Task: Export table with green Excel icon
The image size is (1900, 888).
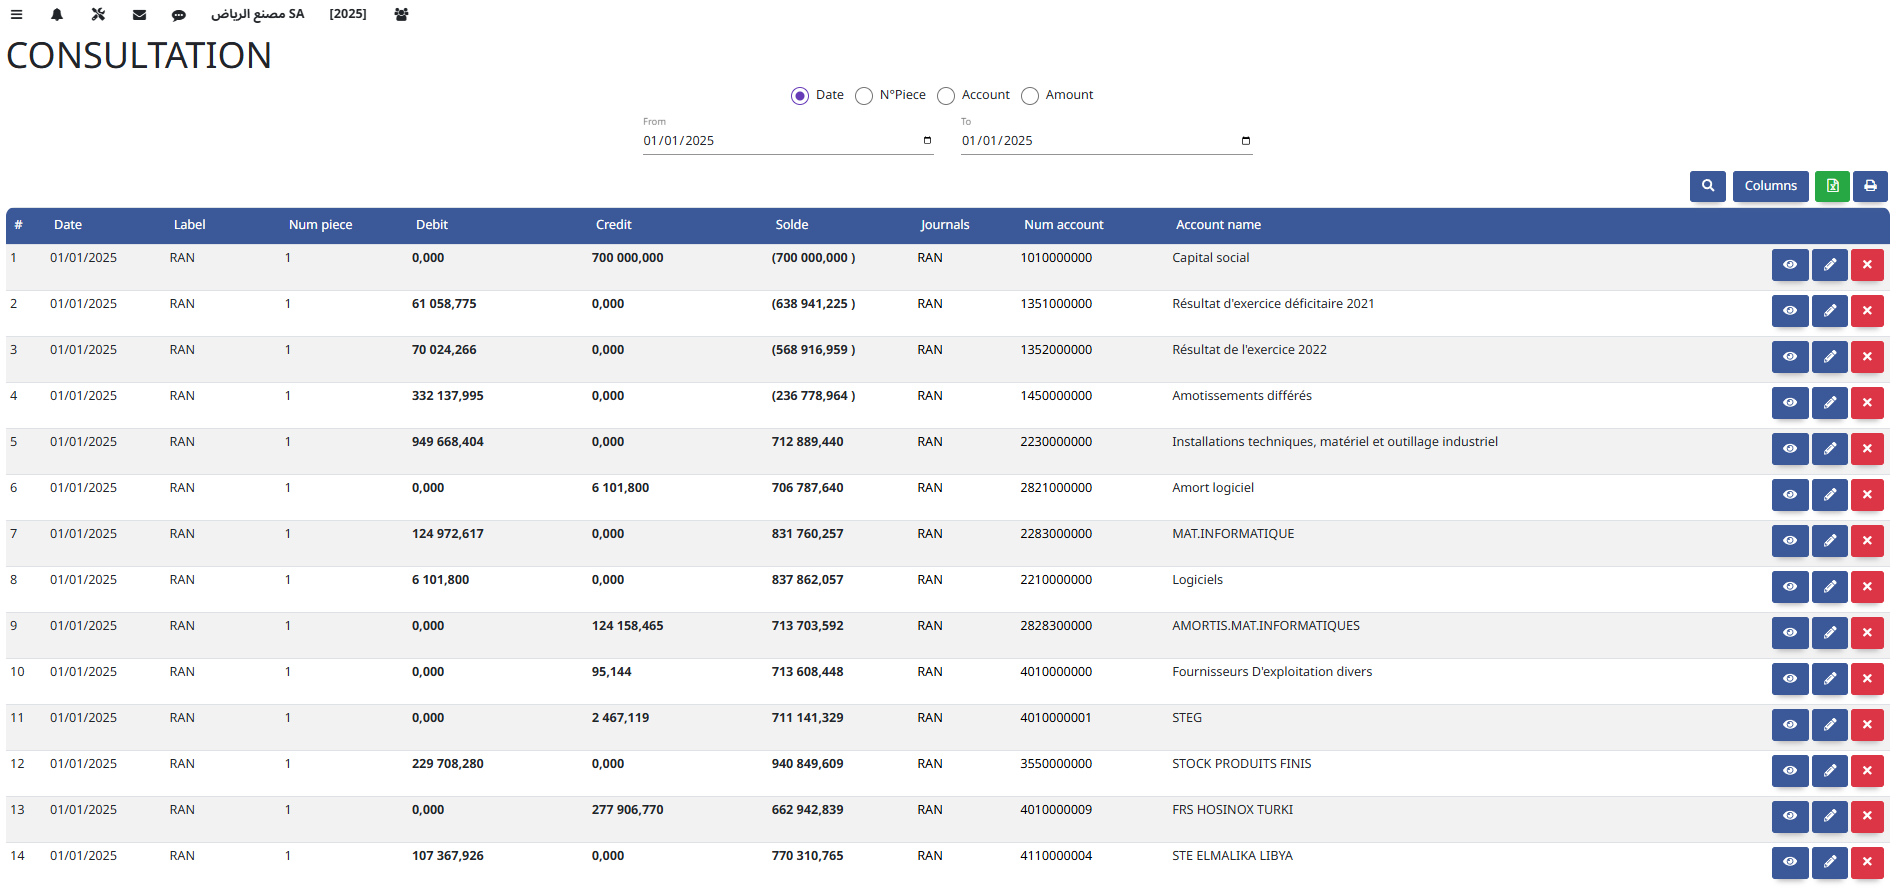Action: (x=1832, y=186)
